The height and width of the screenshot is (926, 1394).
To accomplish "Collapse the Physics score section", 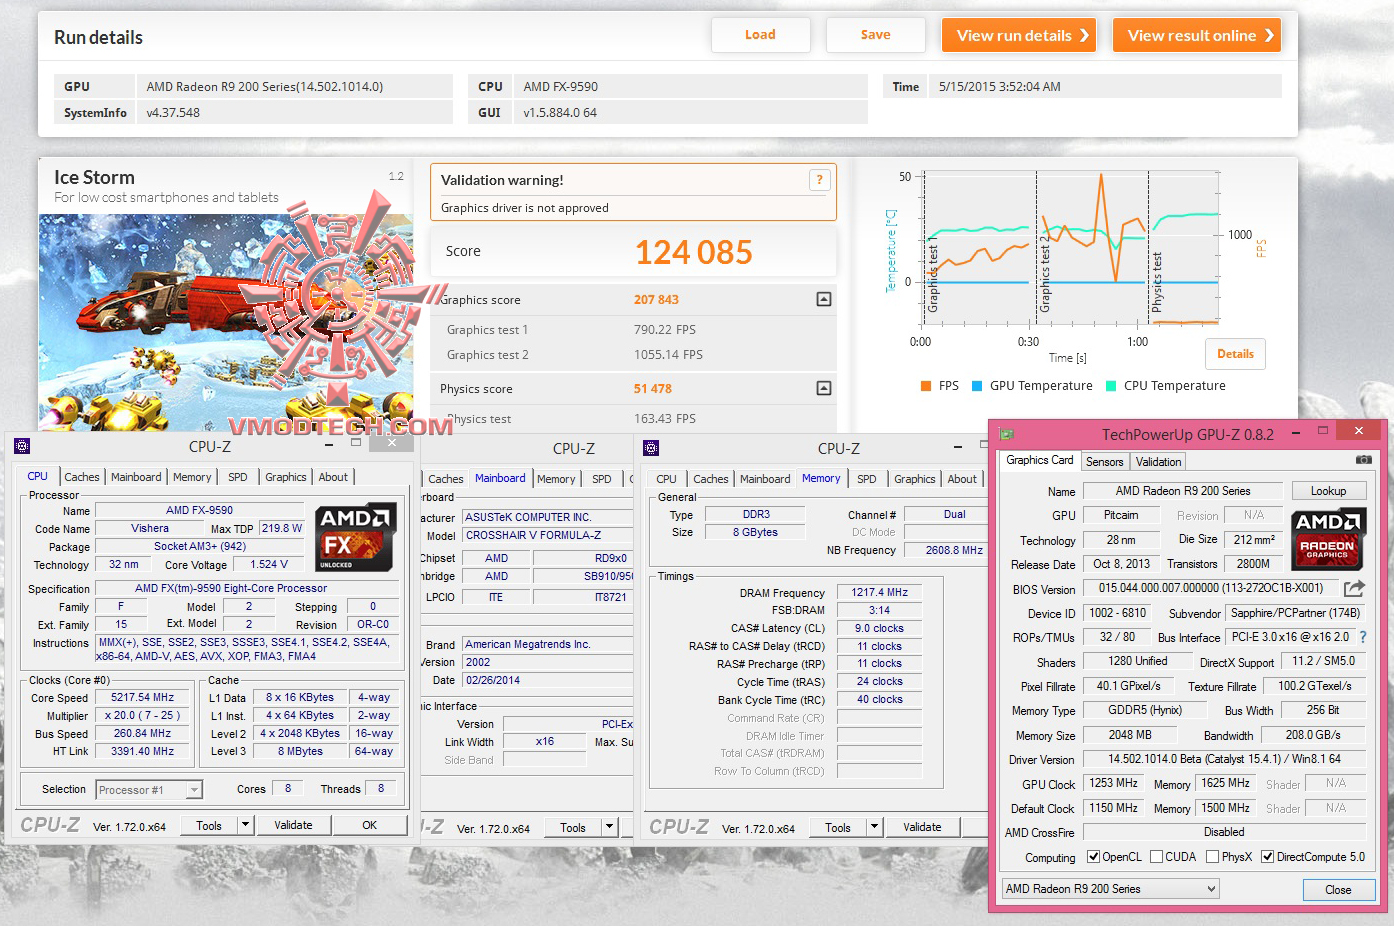I will pos(824,388).
